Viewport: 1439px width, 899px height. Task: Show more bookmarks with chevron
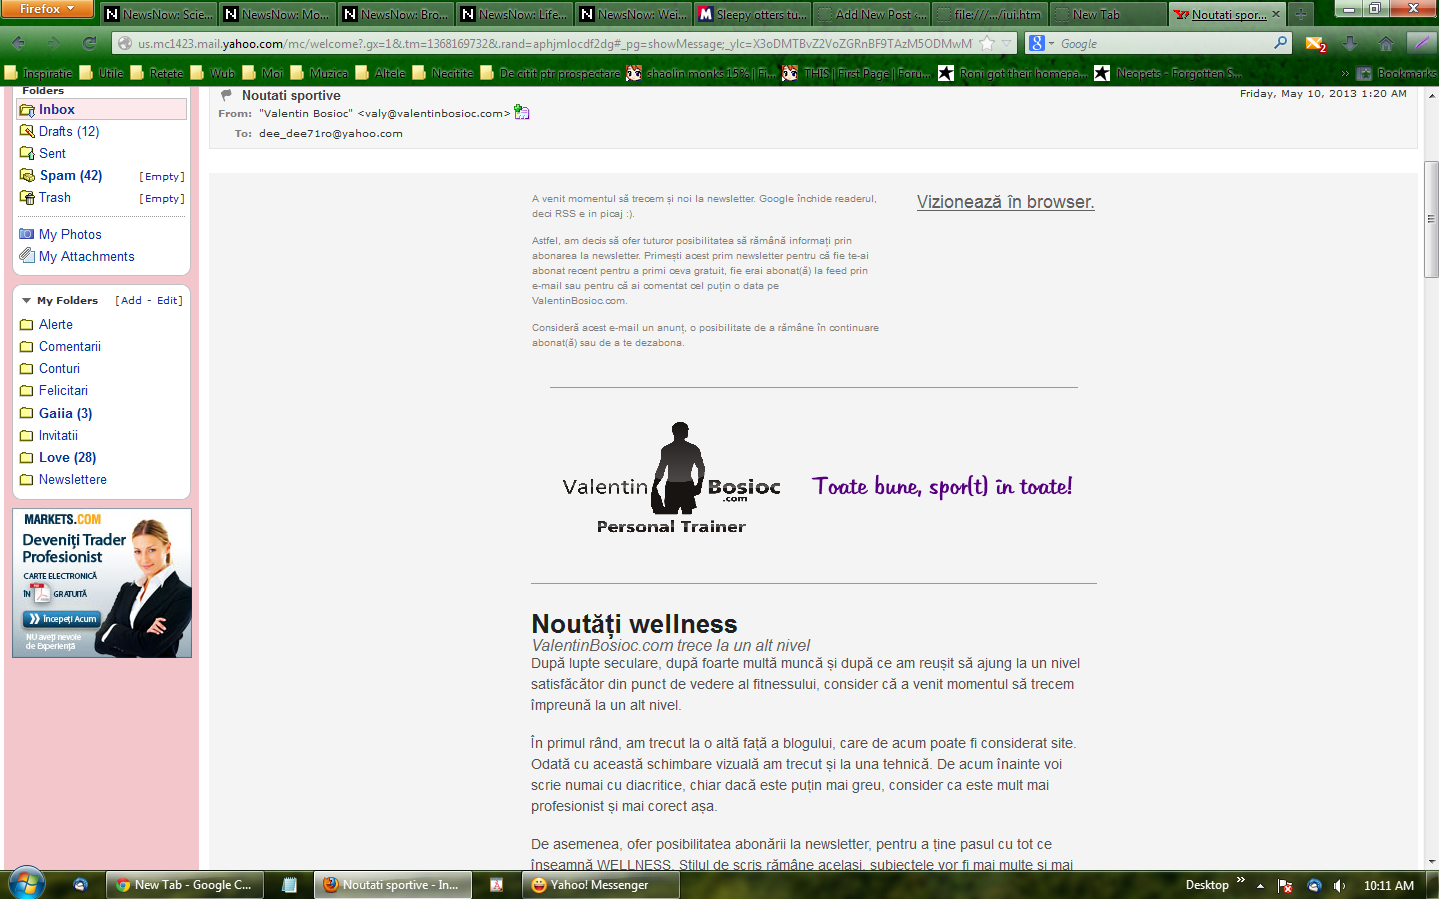pyautogui.click(x=1345, y=73)
